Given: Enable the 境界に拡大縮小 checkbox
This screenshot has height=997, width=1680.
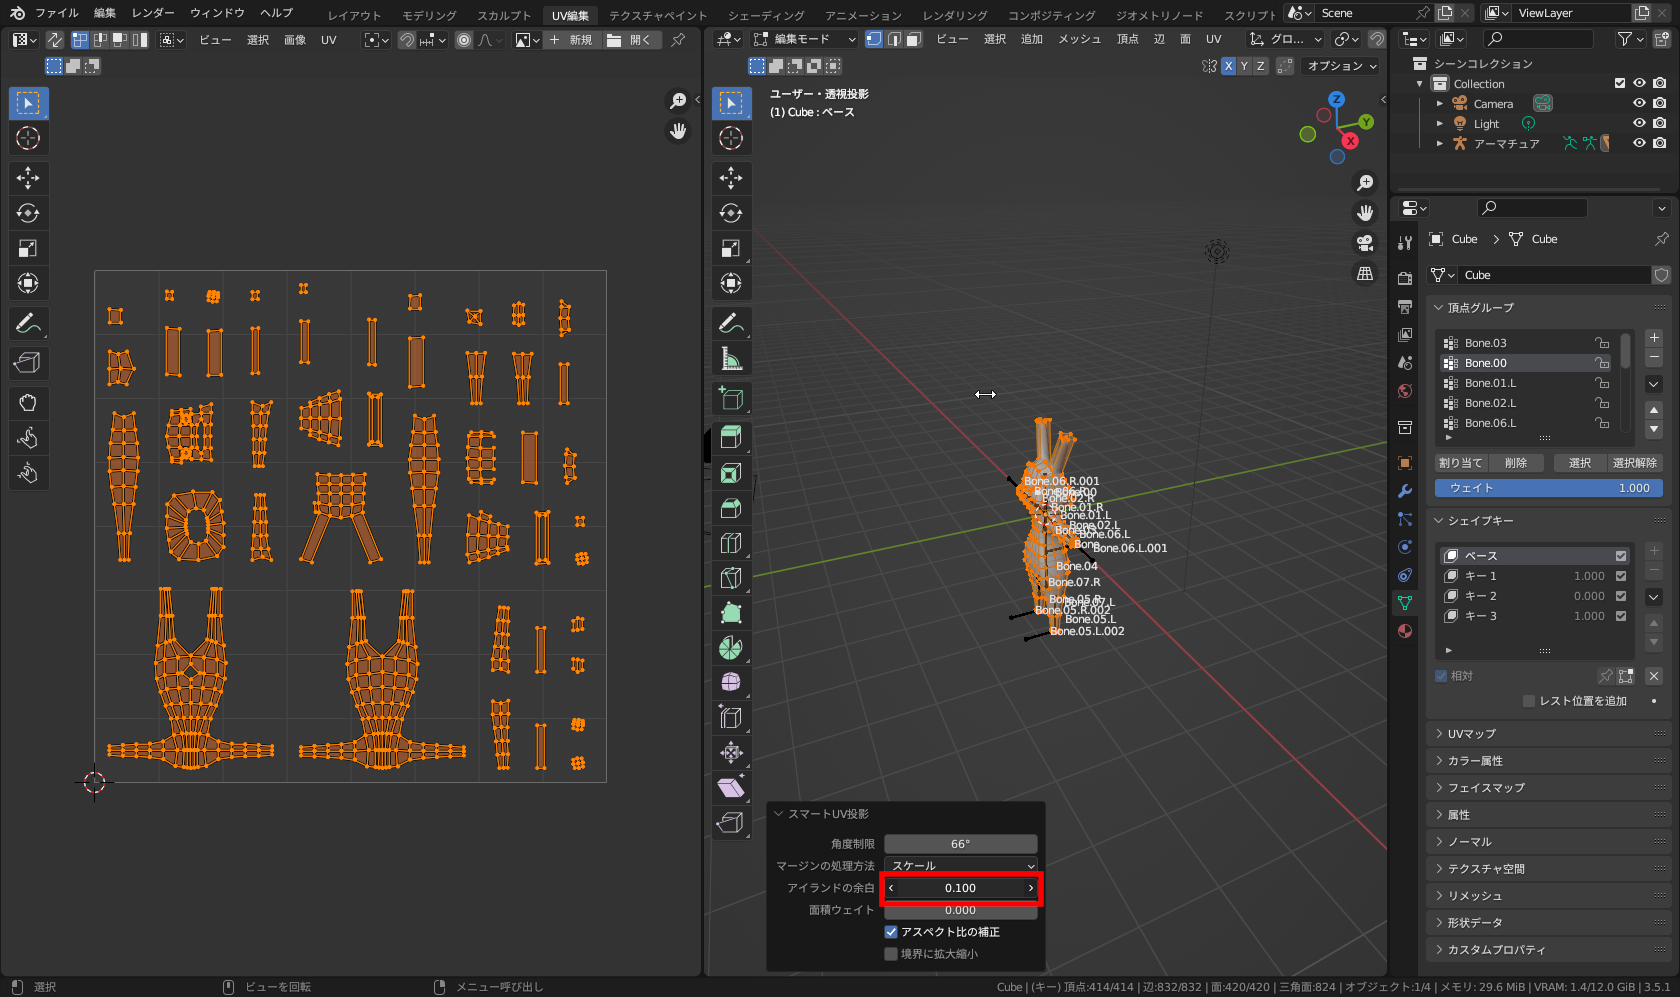Looking at the screenshot, I should pyautogui.click(x=890, y=953).
